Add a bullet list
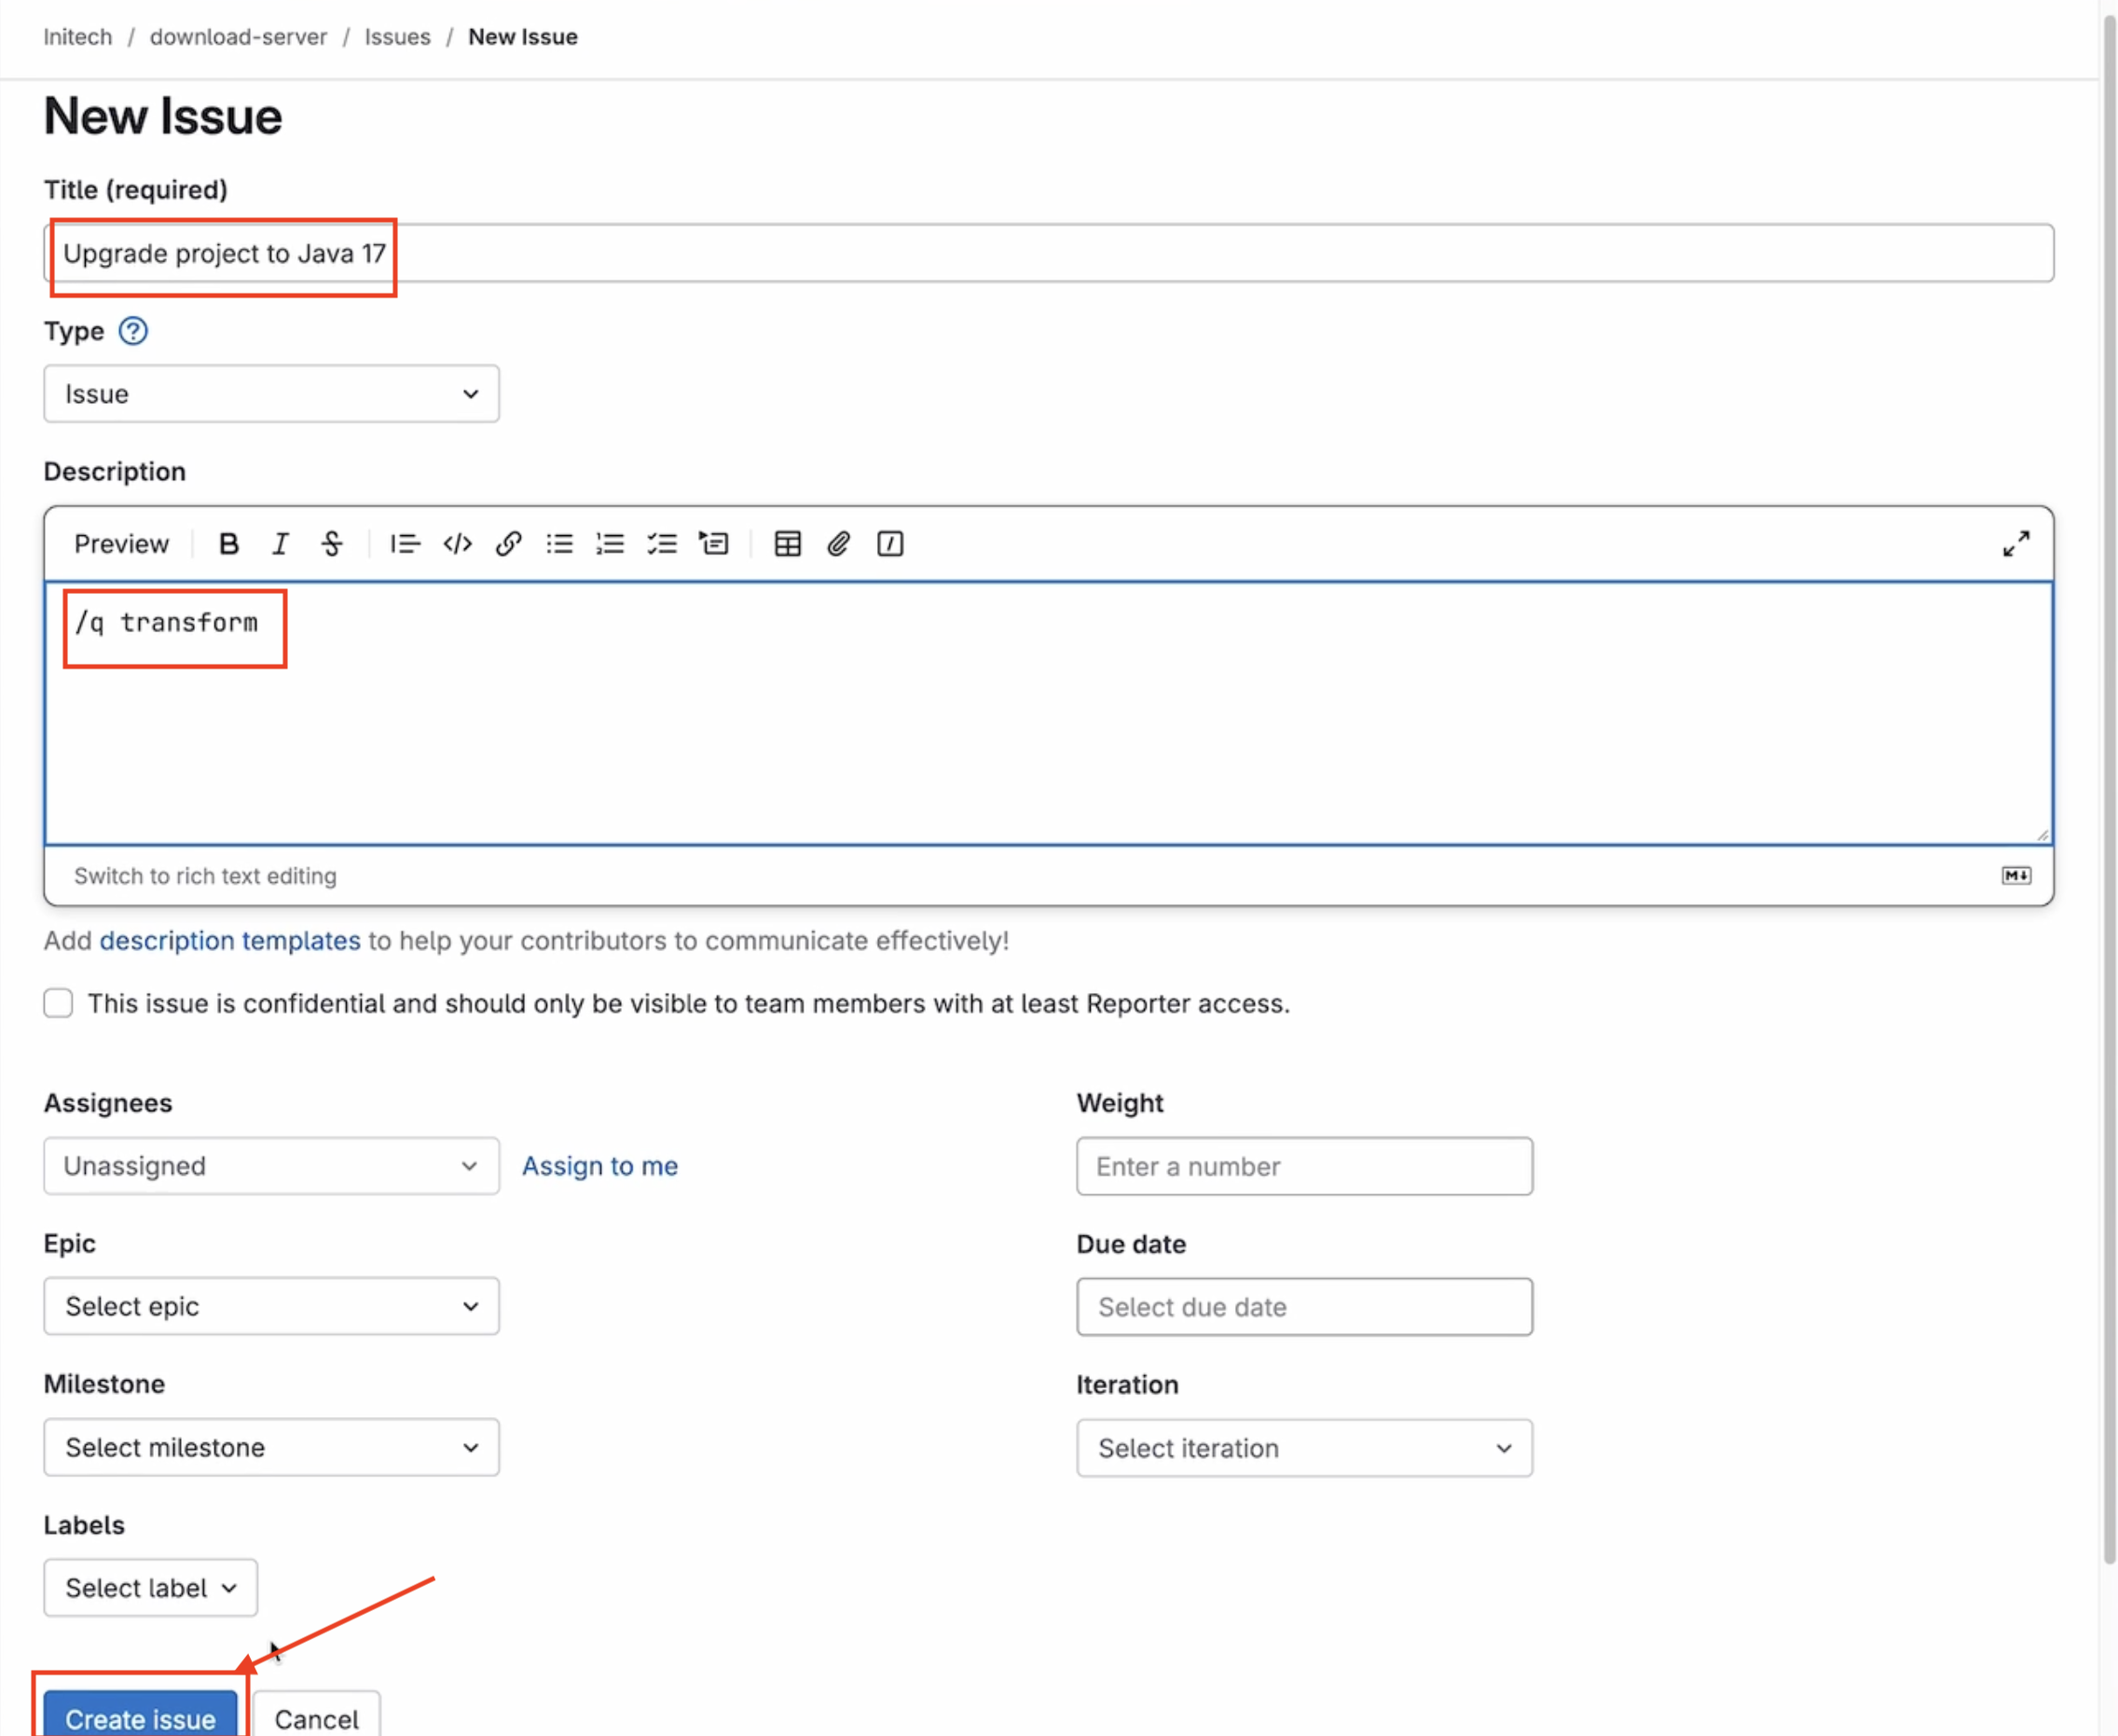This screenshot has width=2118, height=1736. point(560,544)
